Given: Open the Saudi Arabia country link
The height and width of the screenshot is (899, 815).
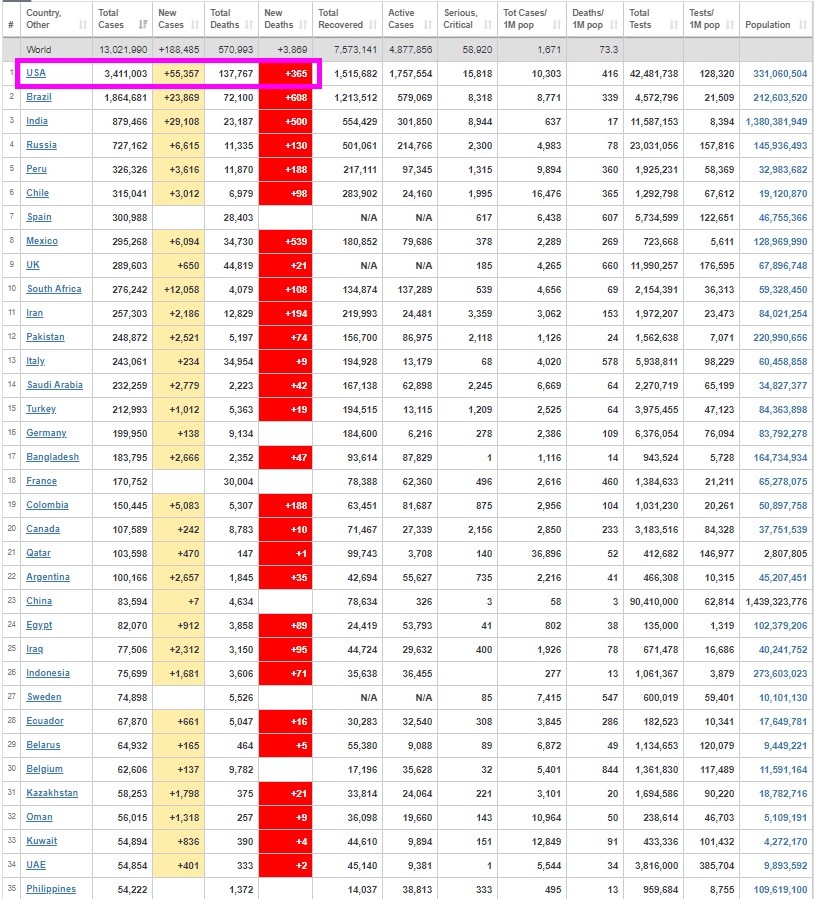Looking at the screenshot, I should pos(55,385).
